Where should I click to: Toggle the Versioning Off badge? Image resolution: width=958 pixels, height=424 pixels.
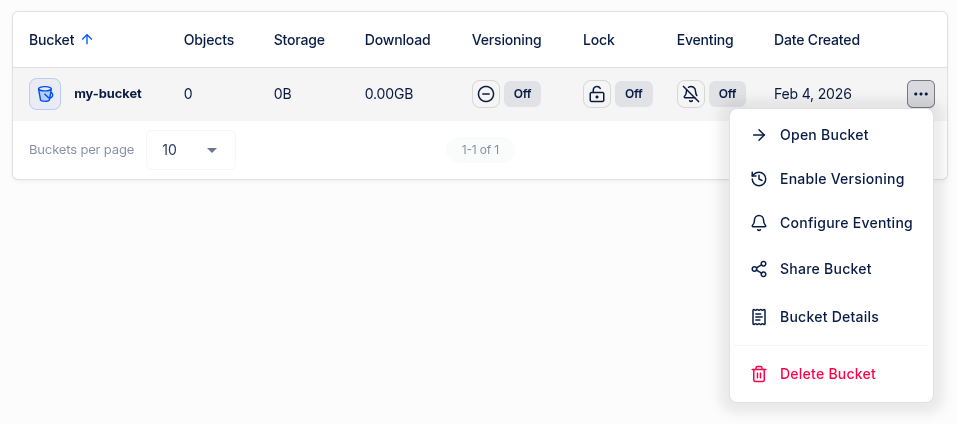pyautogui.click(x=522, y=94)
